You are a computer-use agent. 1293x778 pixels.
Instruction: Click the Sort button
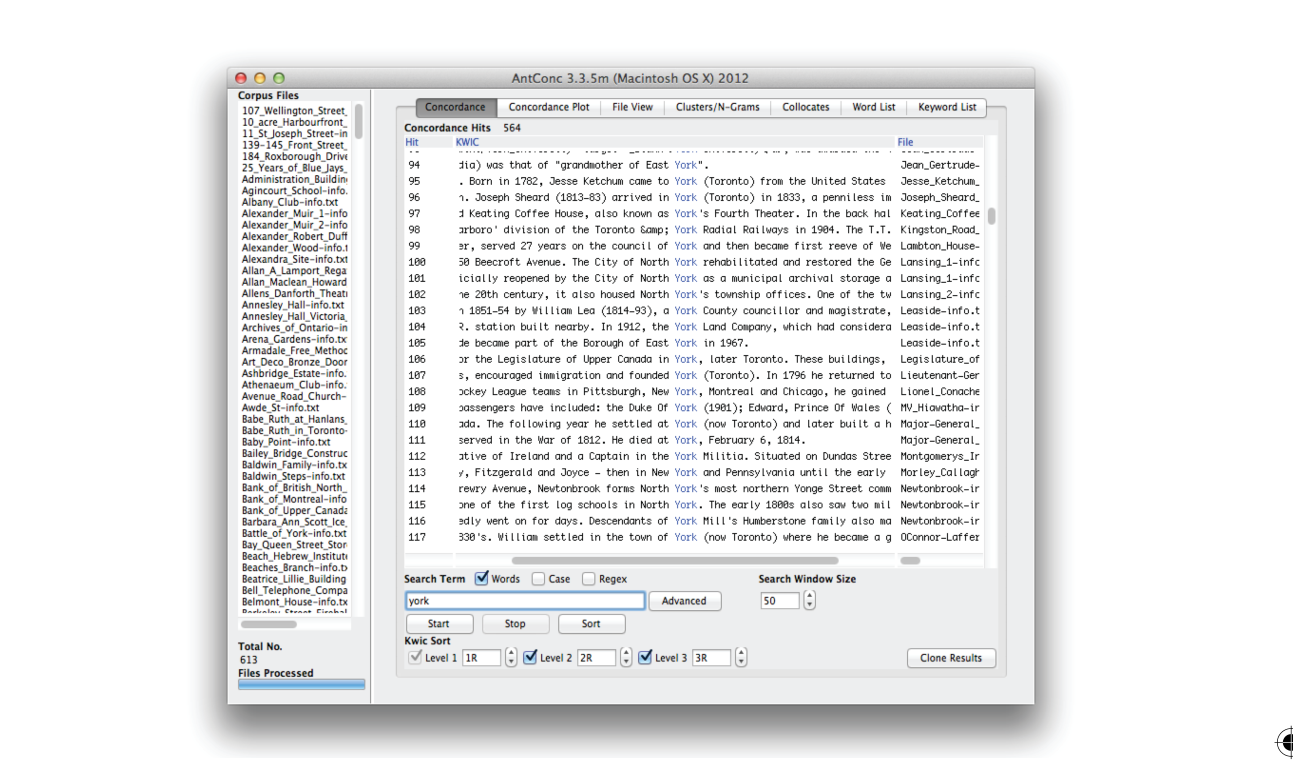tap(591, 624)
